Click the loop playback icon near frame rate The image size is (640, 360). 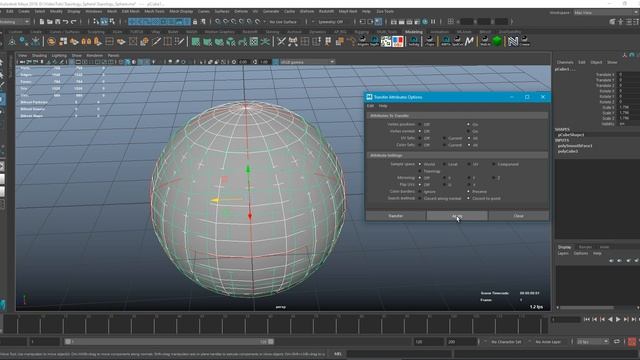point(617,342)
